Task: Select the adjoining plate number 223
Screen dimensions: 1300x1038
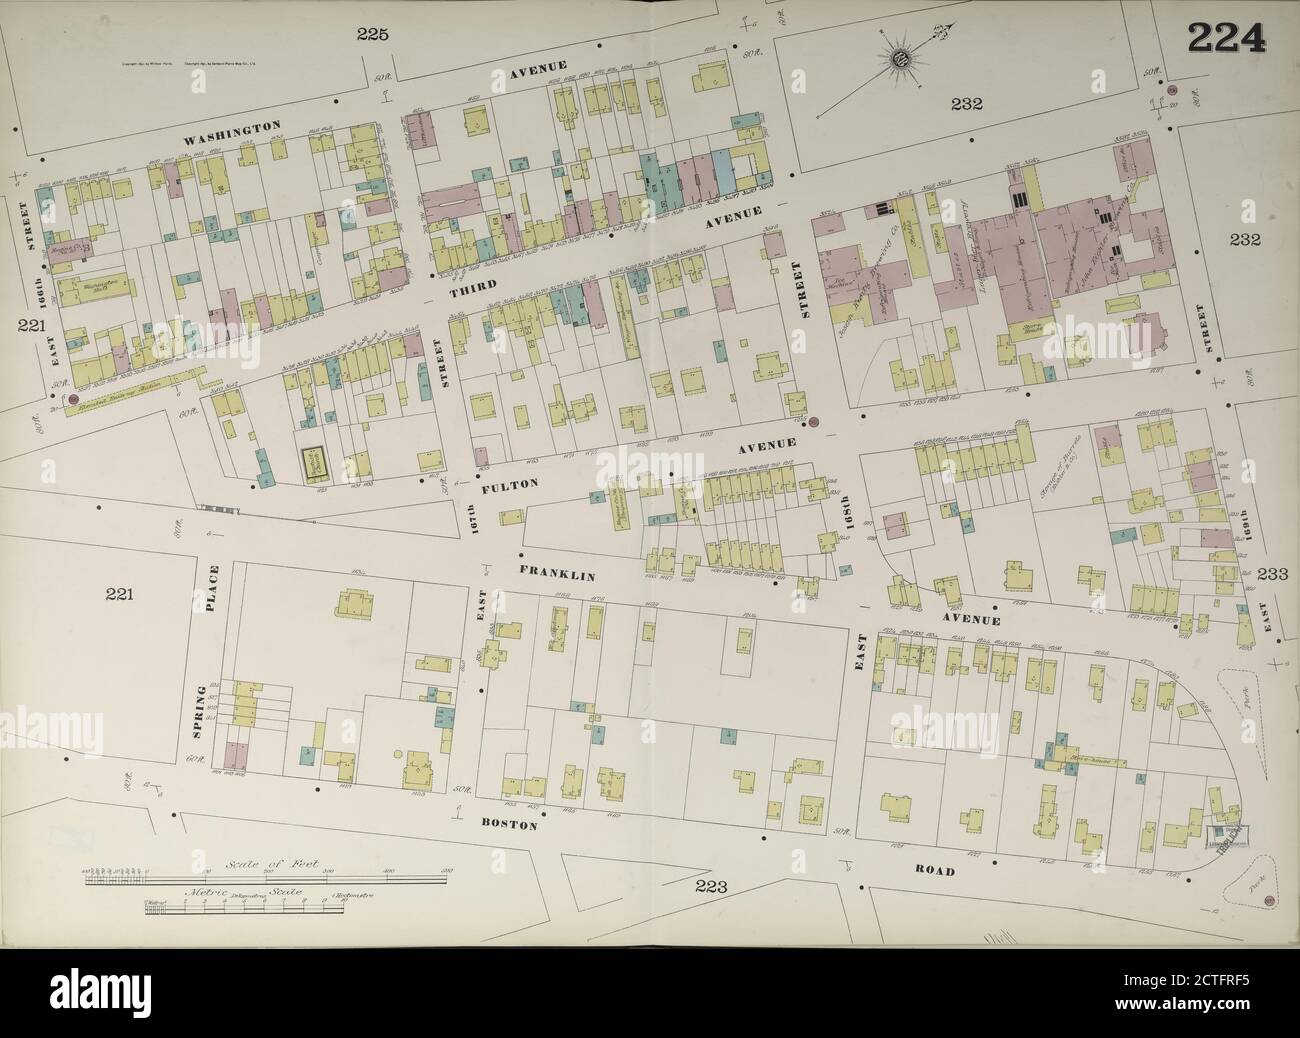Action: (x=709, y=887)
